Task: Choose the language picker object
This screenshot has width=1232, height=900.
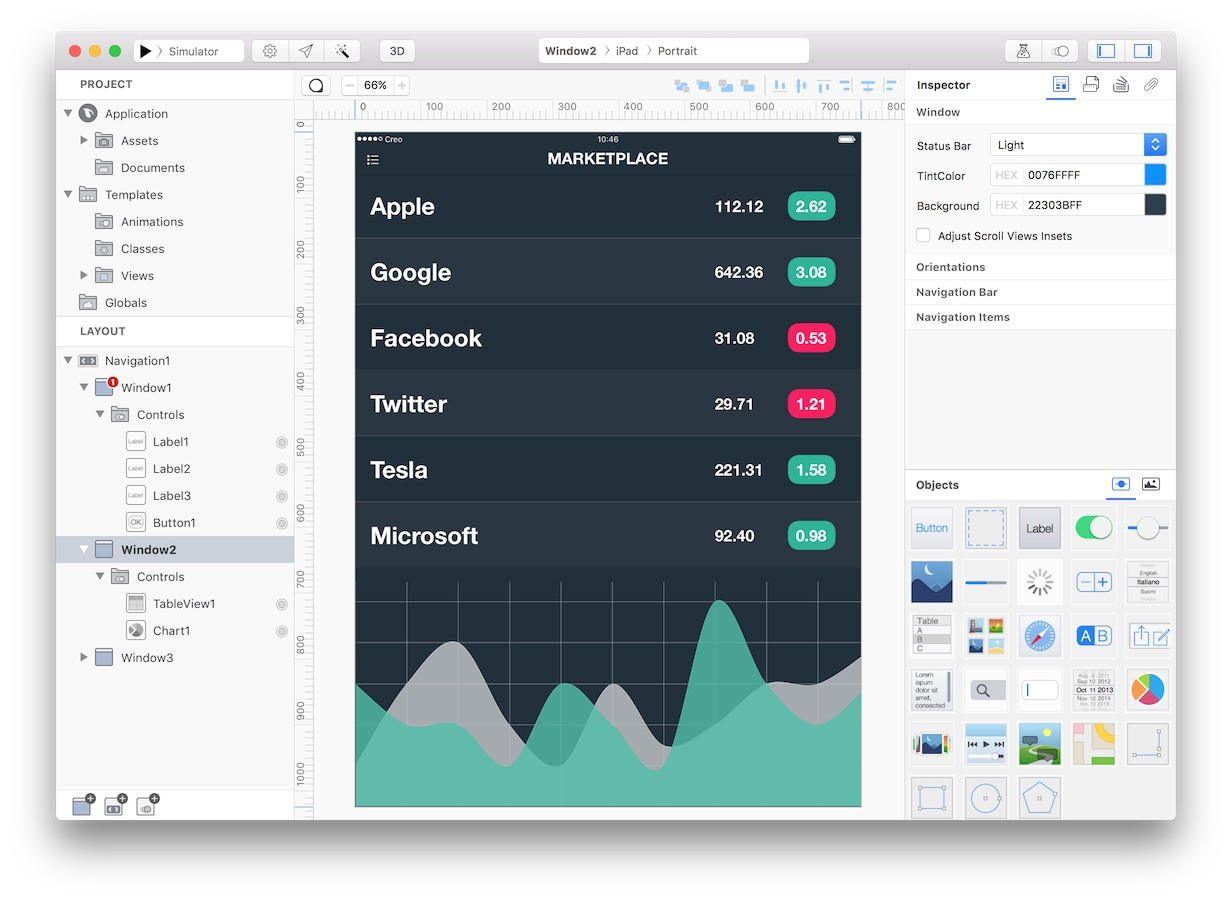Action: 1148,581
